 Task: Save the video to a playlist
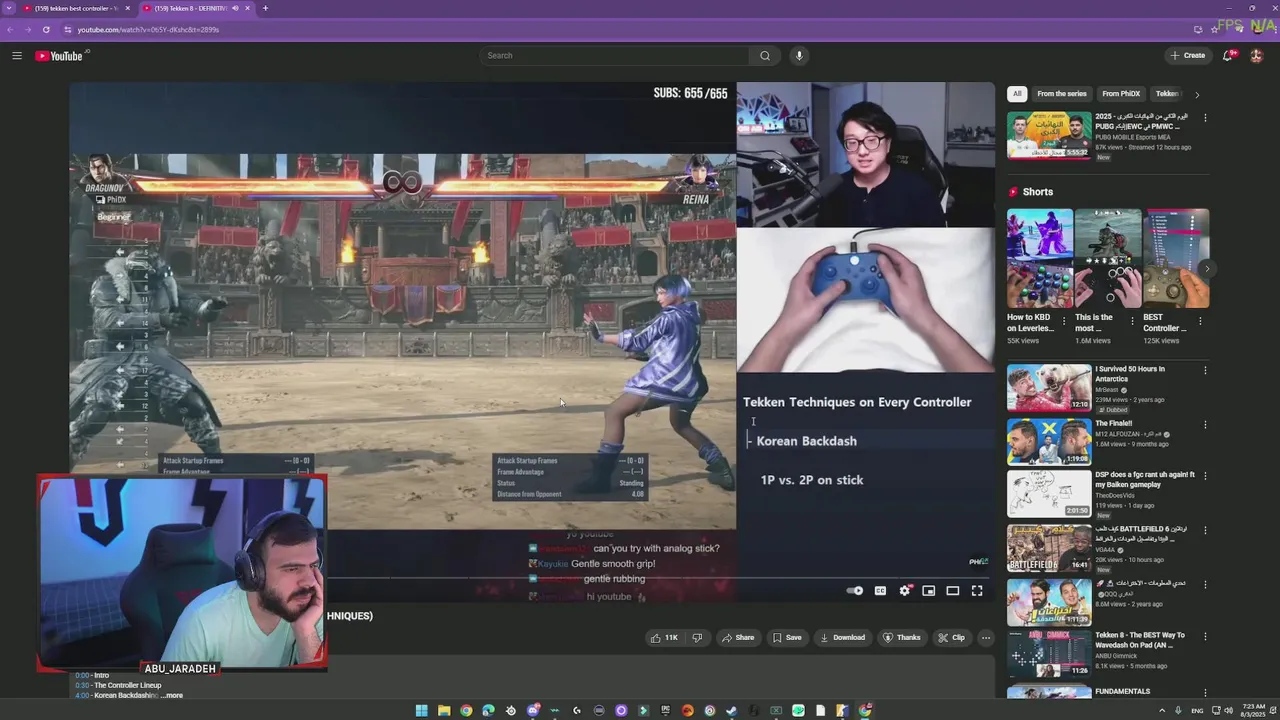787,638
